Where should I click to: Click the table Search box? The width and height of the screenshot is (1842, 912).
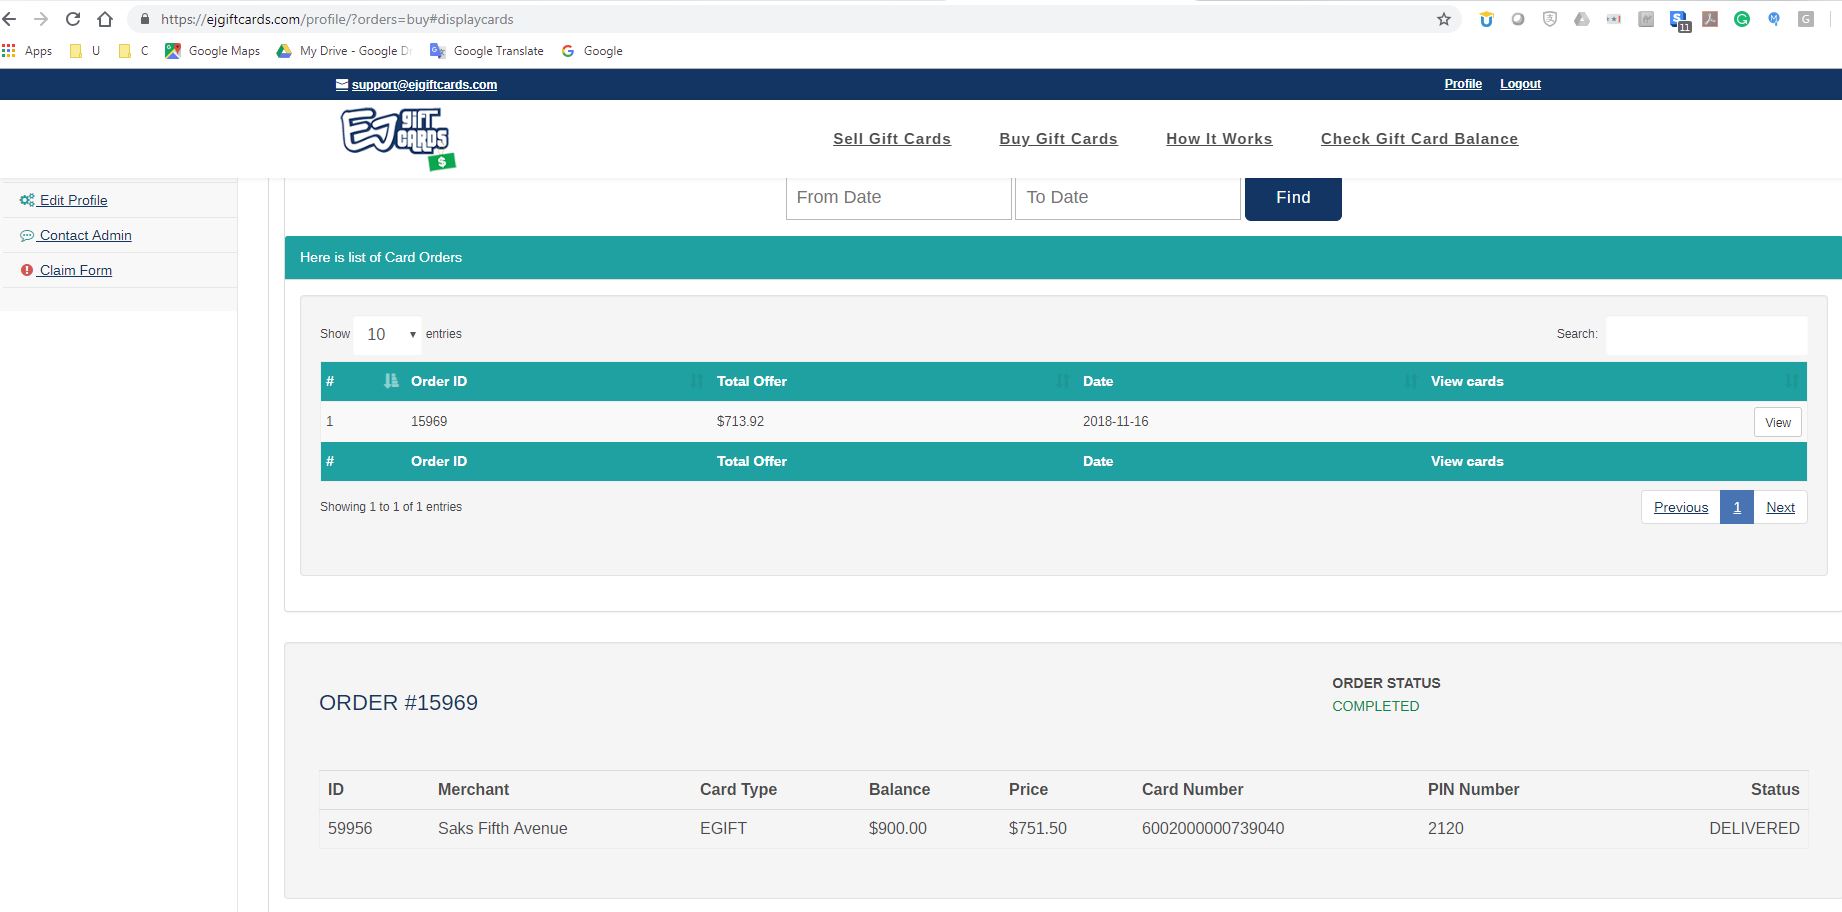1705,334
